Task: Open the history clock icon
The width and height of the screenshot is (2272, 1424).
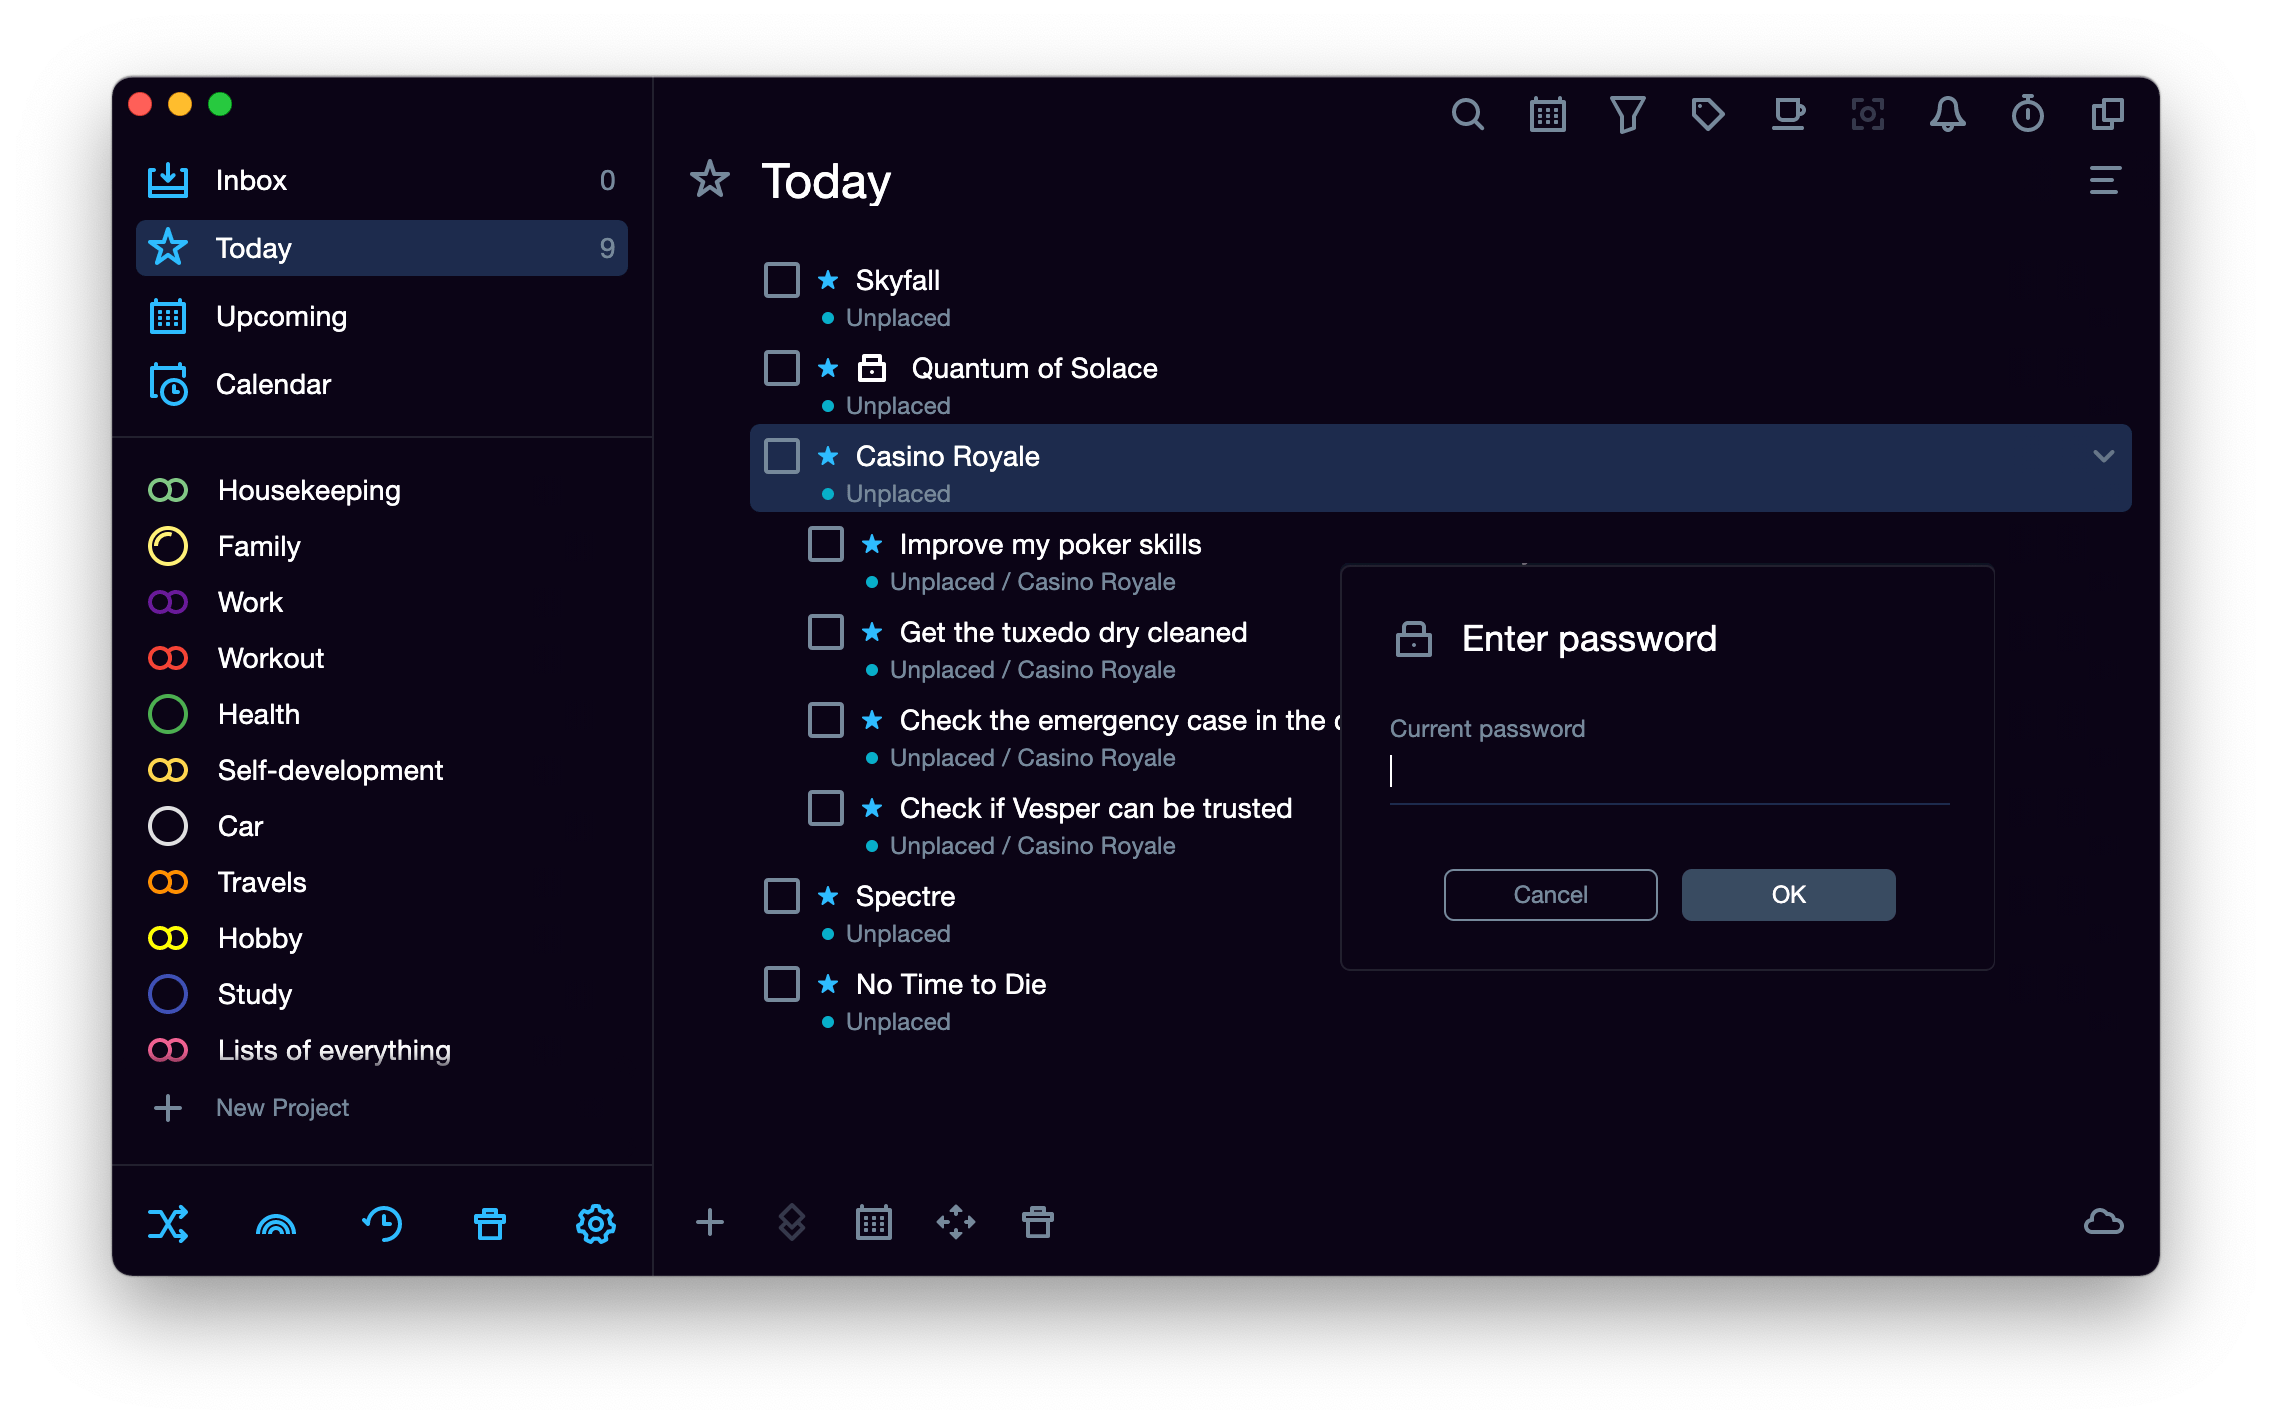Action: (x=382, y=1223)
